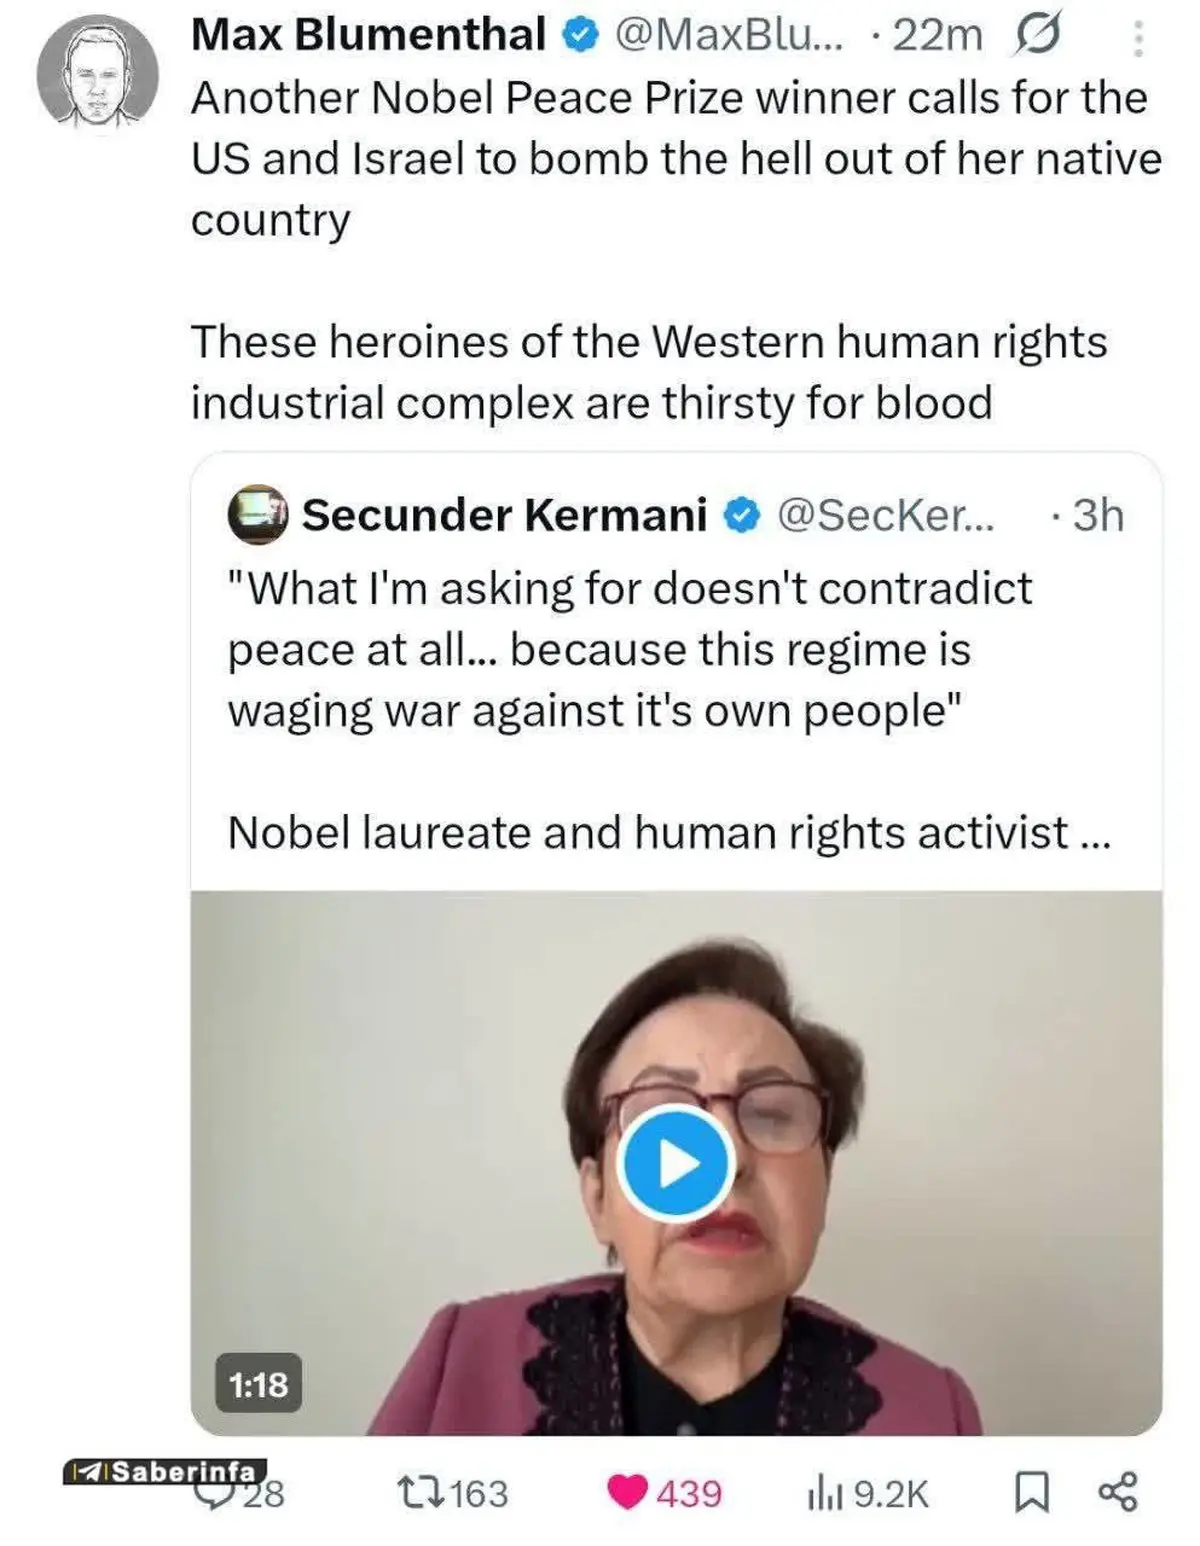Share the tweet via share icon

[1117, 1494]
